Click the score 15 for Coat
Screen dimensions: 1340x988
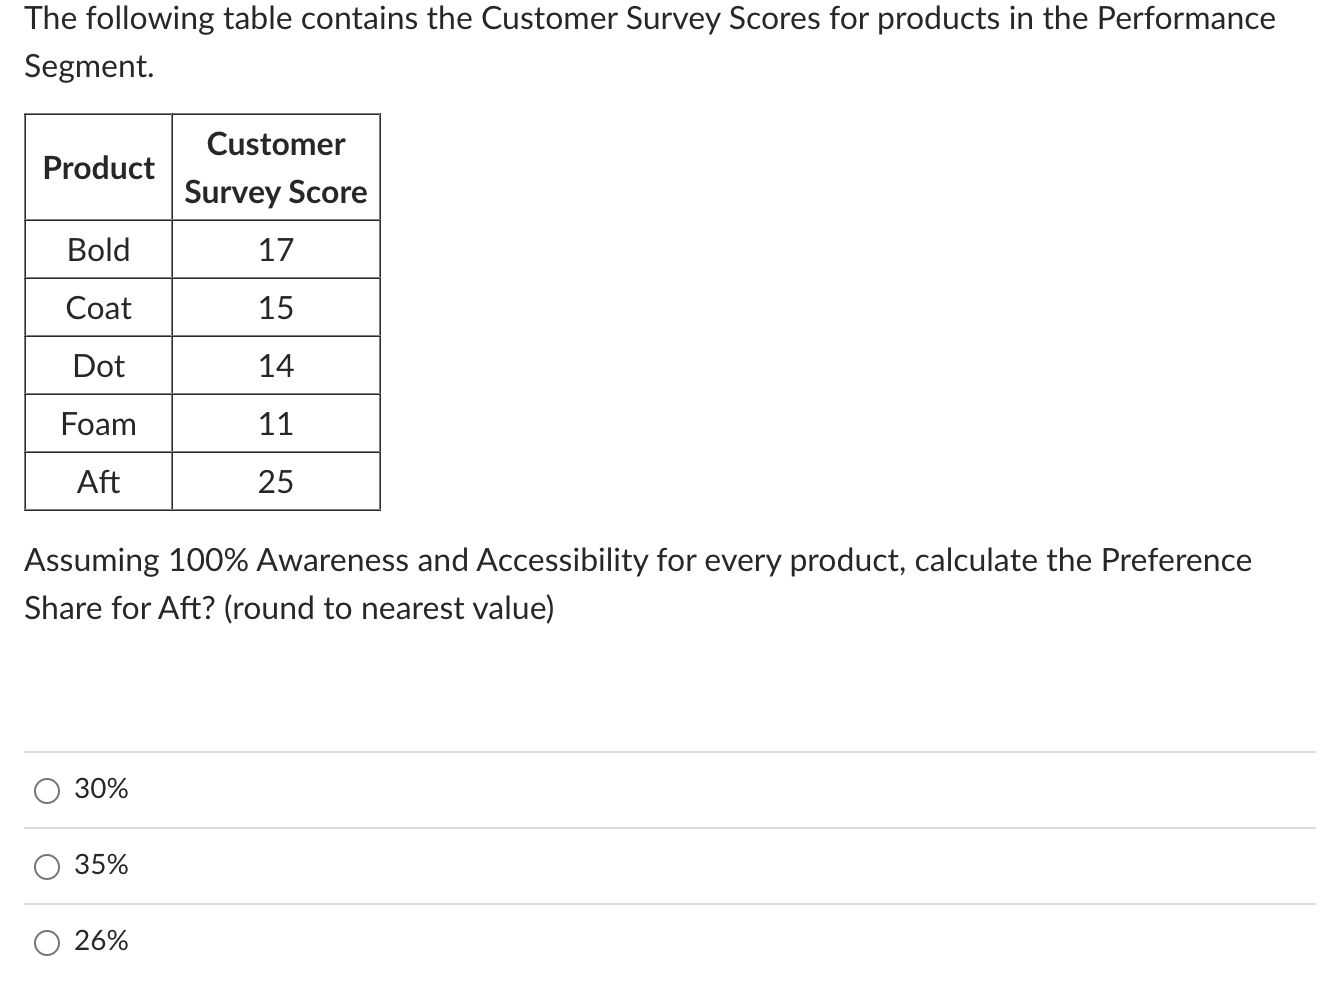pos(275,307)
